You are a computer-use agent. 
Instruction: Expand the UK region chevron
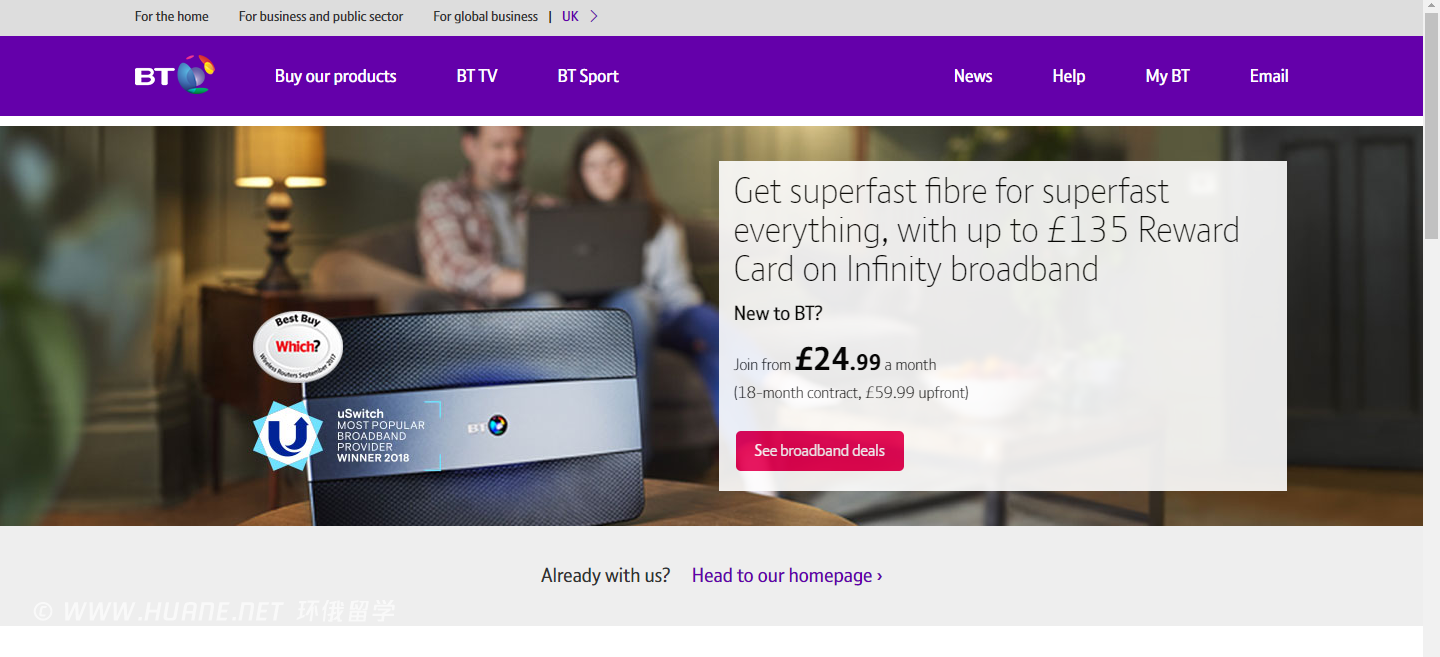coord(594,16)
